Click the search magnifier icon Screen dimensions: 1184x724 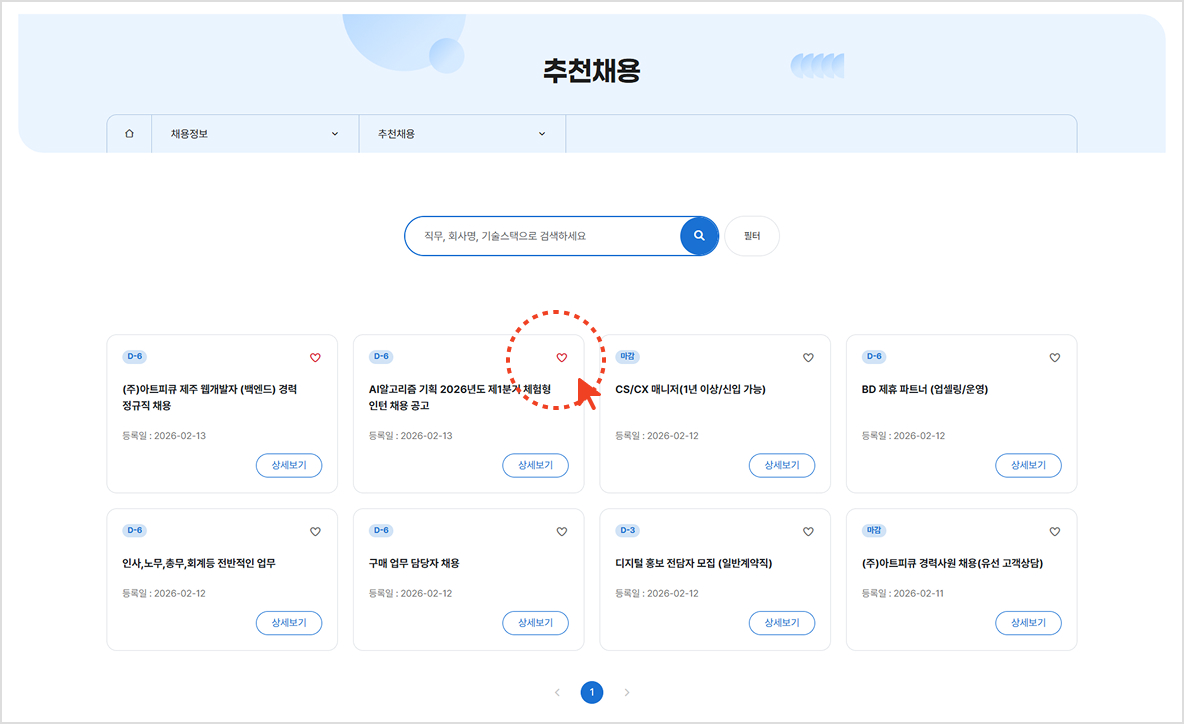click(x=698, y=235)
